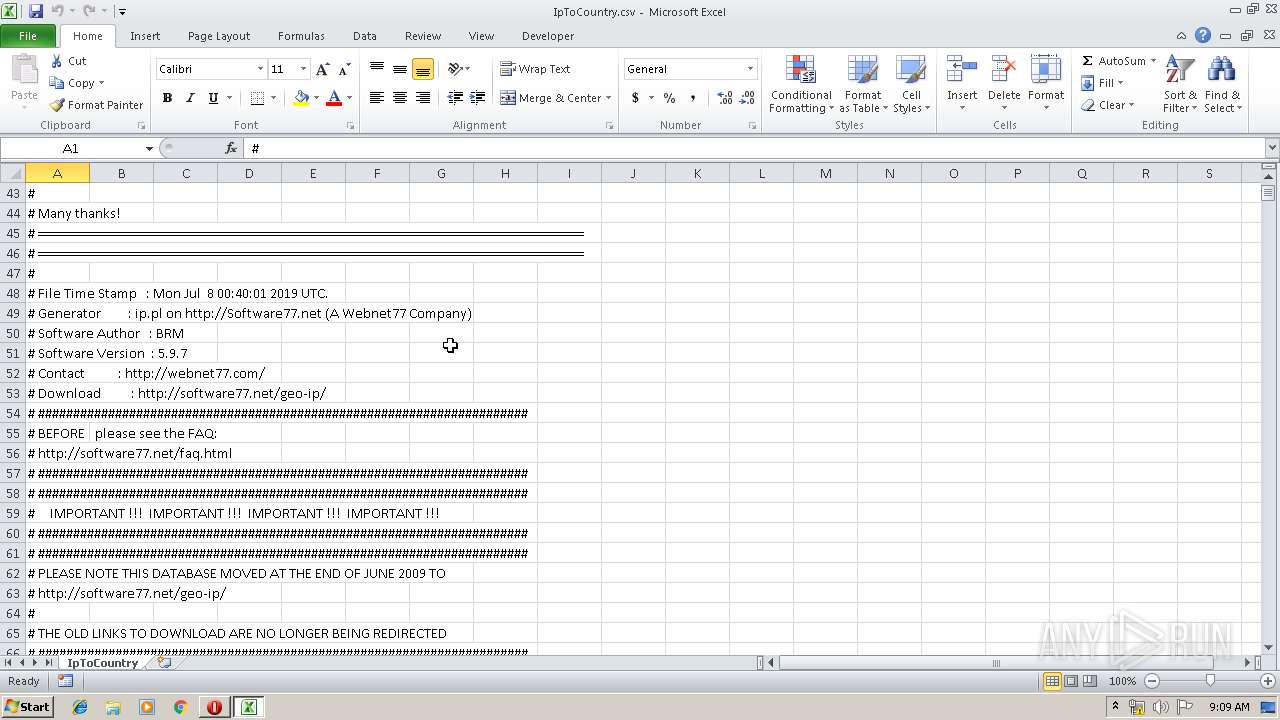Open the AutoSum dropdown arrow
1280x720 pixels.
1153,61
